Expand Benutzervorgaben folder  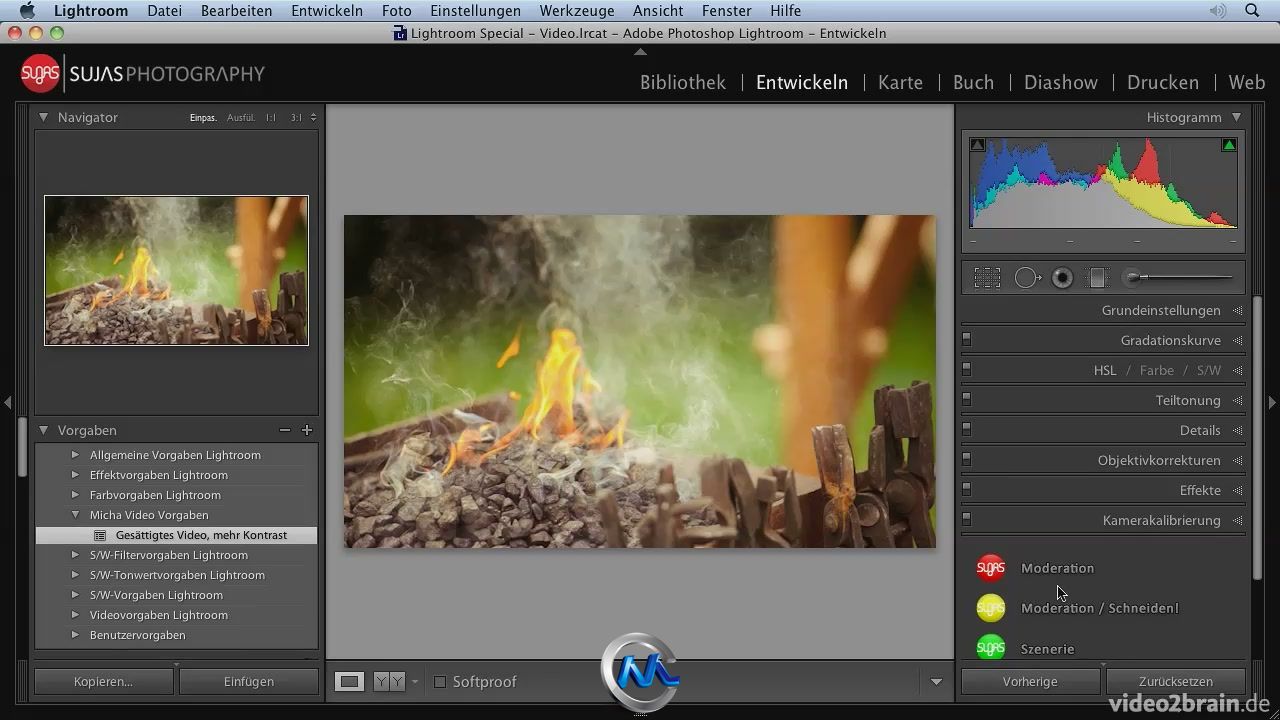75,635
